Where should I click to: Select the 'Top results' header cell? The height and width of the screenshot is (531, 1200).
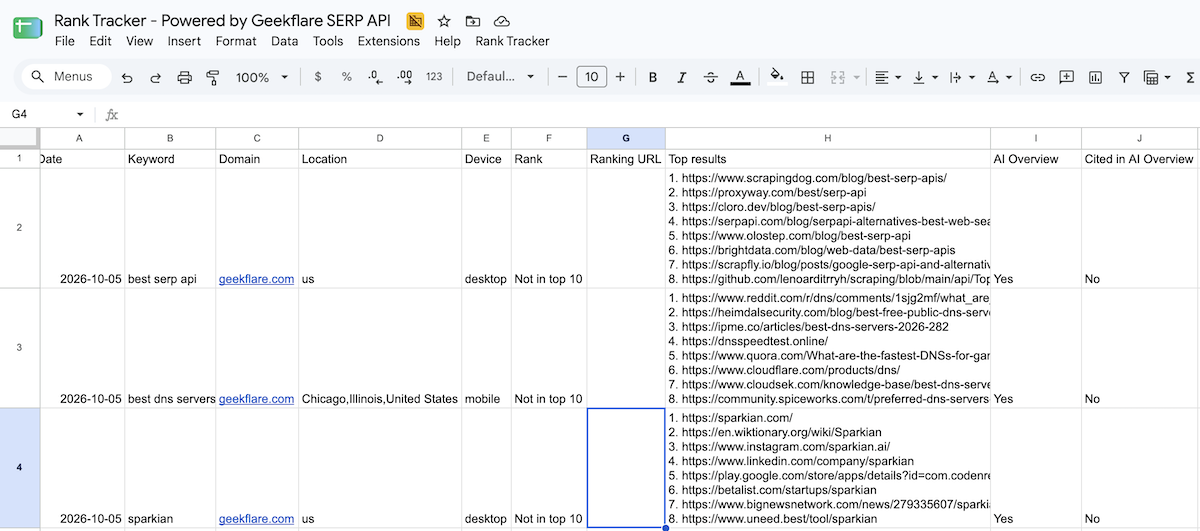(x=828, y=159)
